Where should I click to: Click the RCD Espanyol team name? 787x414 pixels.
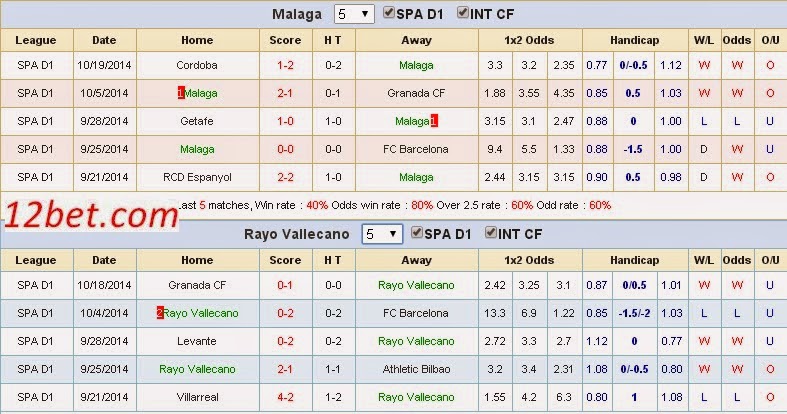tap(197, 177)
